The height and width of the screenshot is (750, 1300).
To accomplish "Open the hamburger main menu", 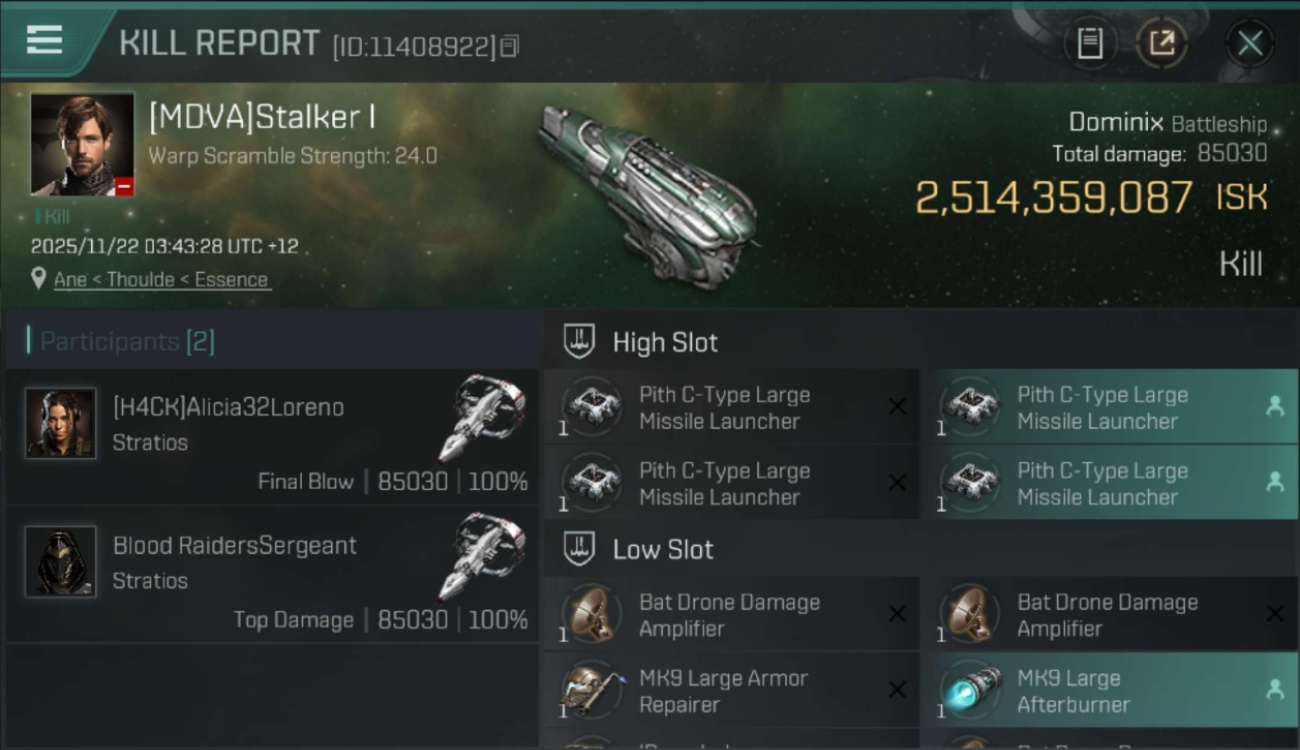I will 44,41.
